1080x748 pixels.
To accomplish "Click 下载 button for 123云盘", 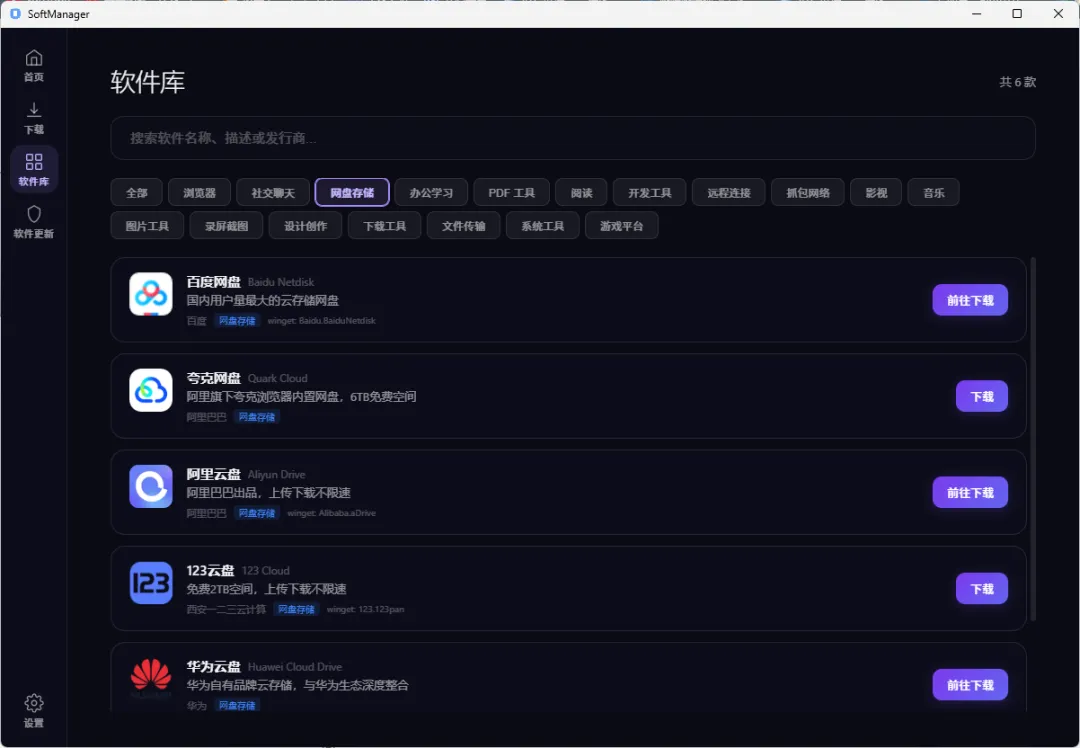I will tap(982, 589).
